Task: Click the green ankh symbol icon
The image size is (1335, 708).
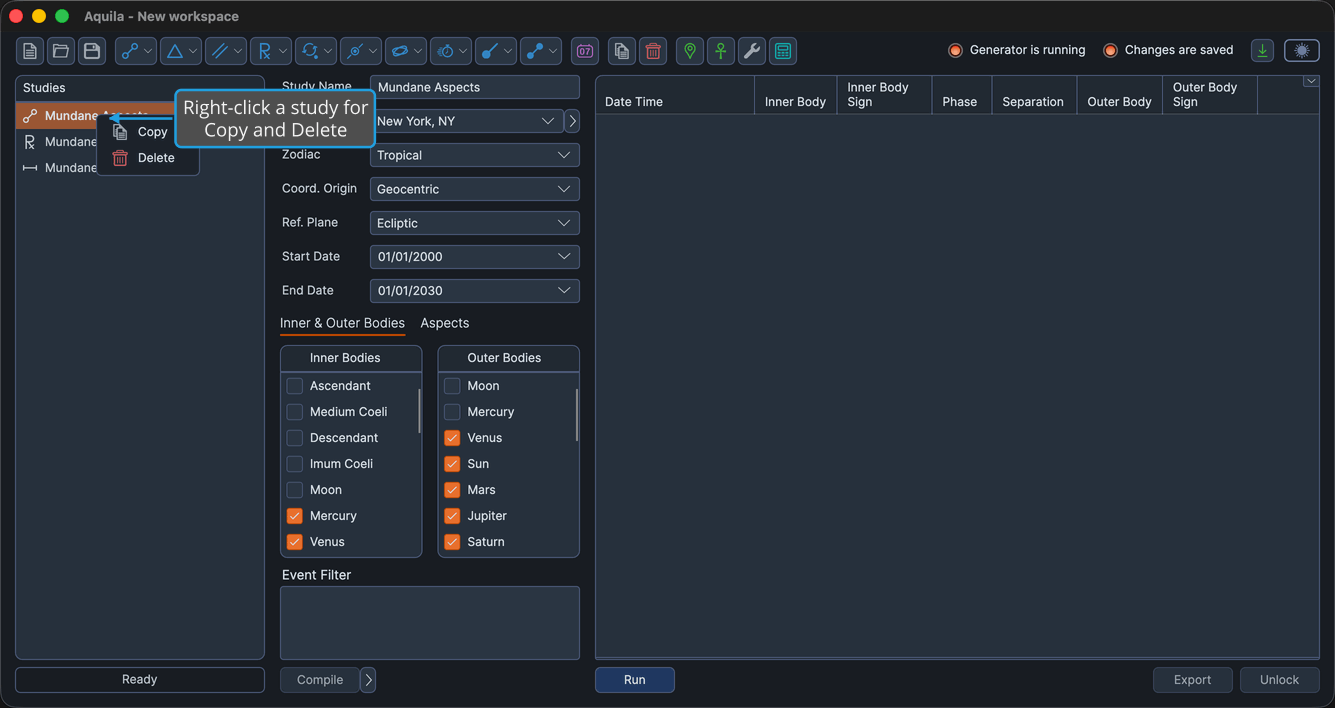Action: click(721, 51)
